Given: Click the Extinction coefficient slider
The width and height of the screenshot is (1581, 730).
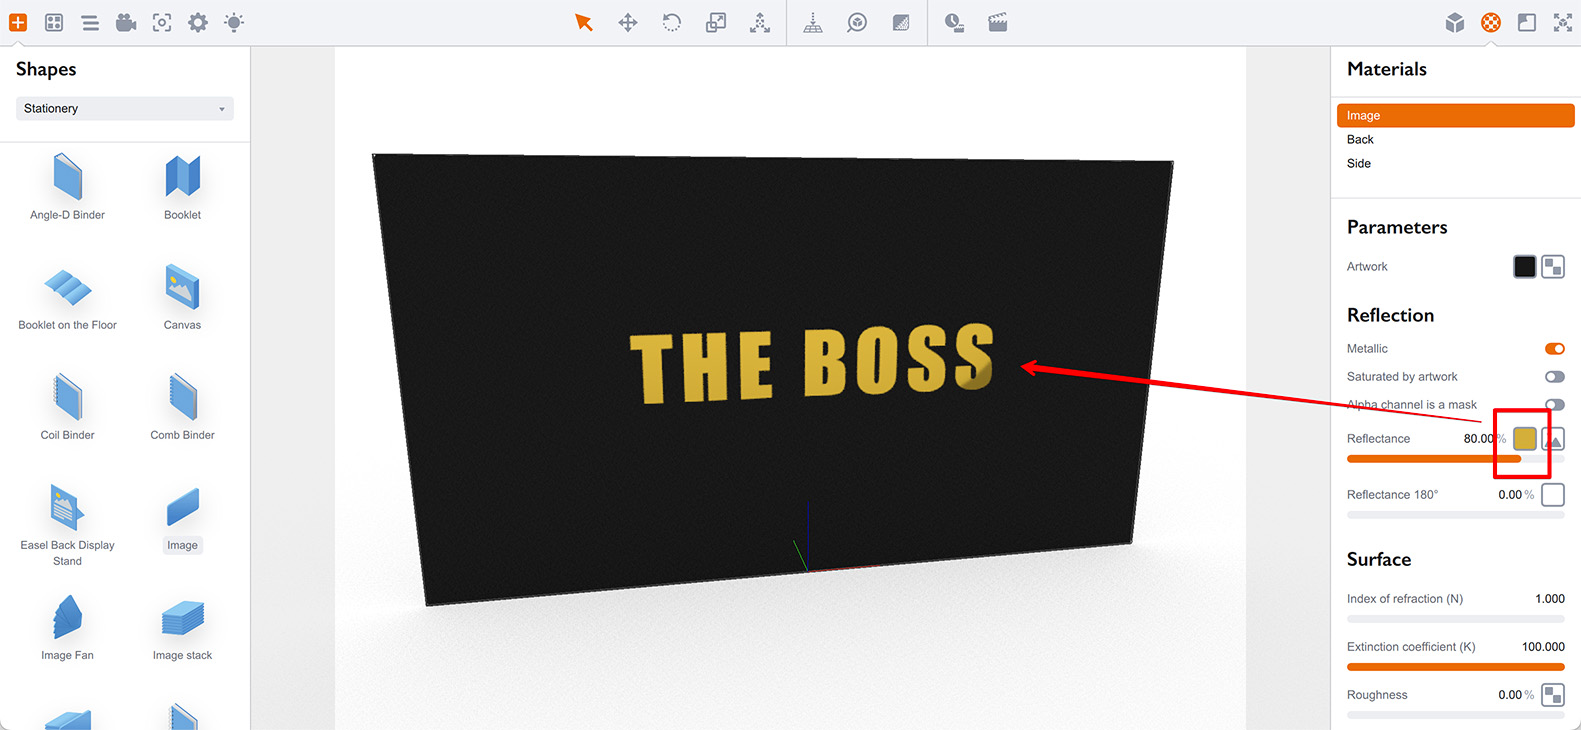Looking at the screenshot, I should [1455, 667].
